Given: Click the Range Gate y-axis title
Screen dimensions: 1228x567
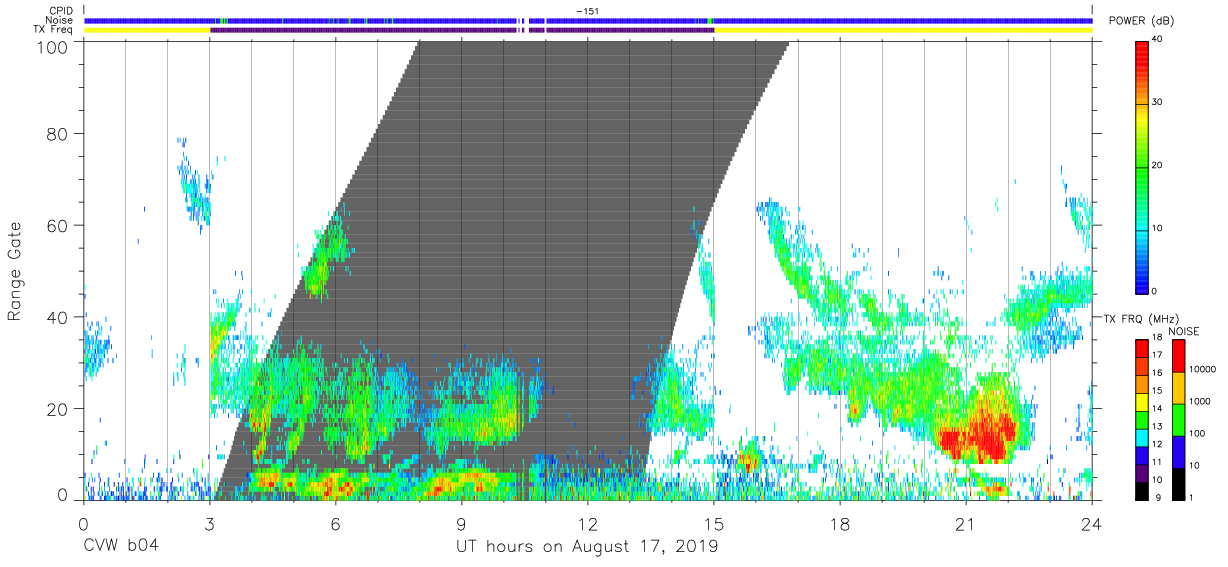Looking at the screenshot, I should (x=14, y=272).
